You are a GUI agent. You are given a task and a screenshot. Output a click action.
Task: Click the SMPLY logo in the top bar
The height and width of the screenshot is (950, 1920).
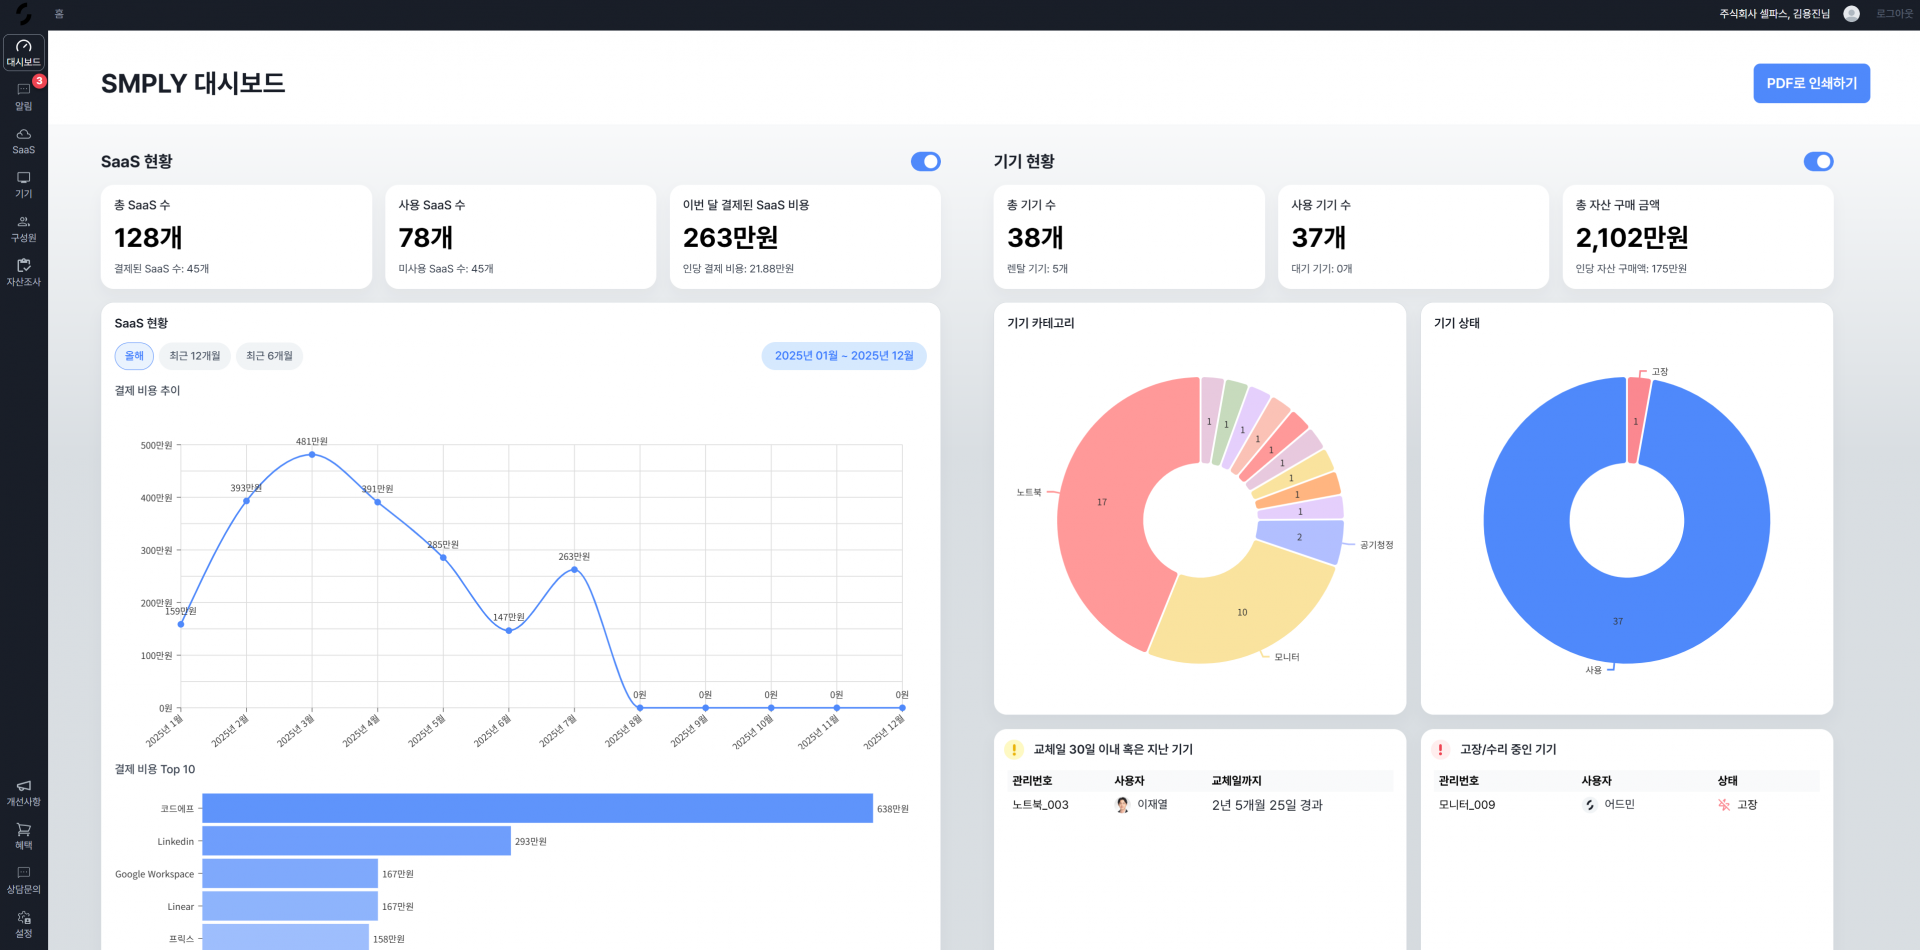coord(24,14)
